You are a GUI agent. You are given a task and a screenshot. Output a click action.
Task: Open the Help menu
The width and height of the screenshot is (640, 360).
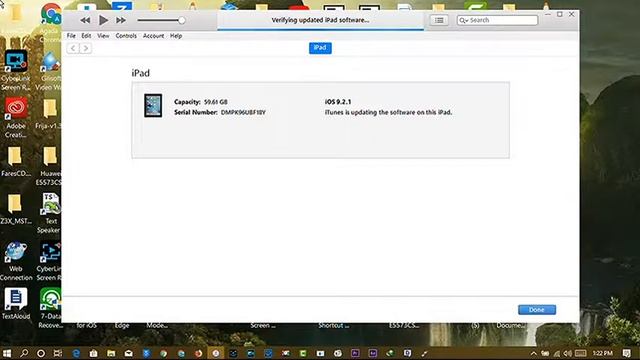click(x=176, y=36)
